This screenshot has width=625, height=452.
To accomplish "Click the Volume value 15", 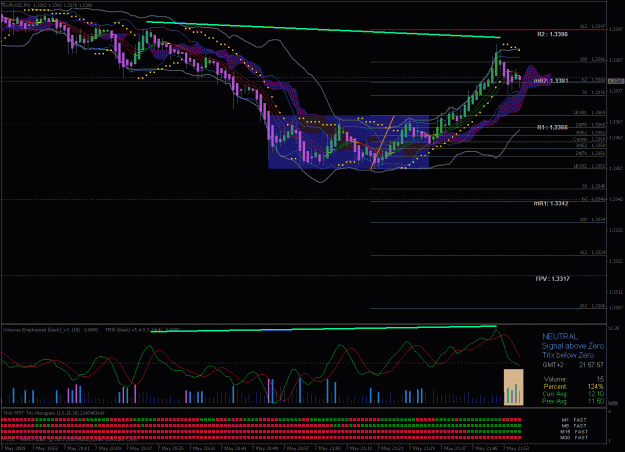I will (600, 379).
